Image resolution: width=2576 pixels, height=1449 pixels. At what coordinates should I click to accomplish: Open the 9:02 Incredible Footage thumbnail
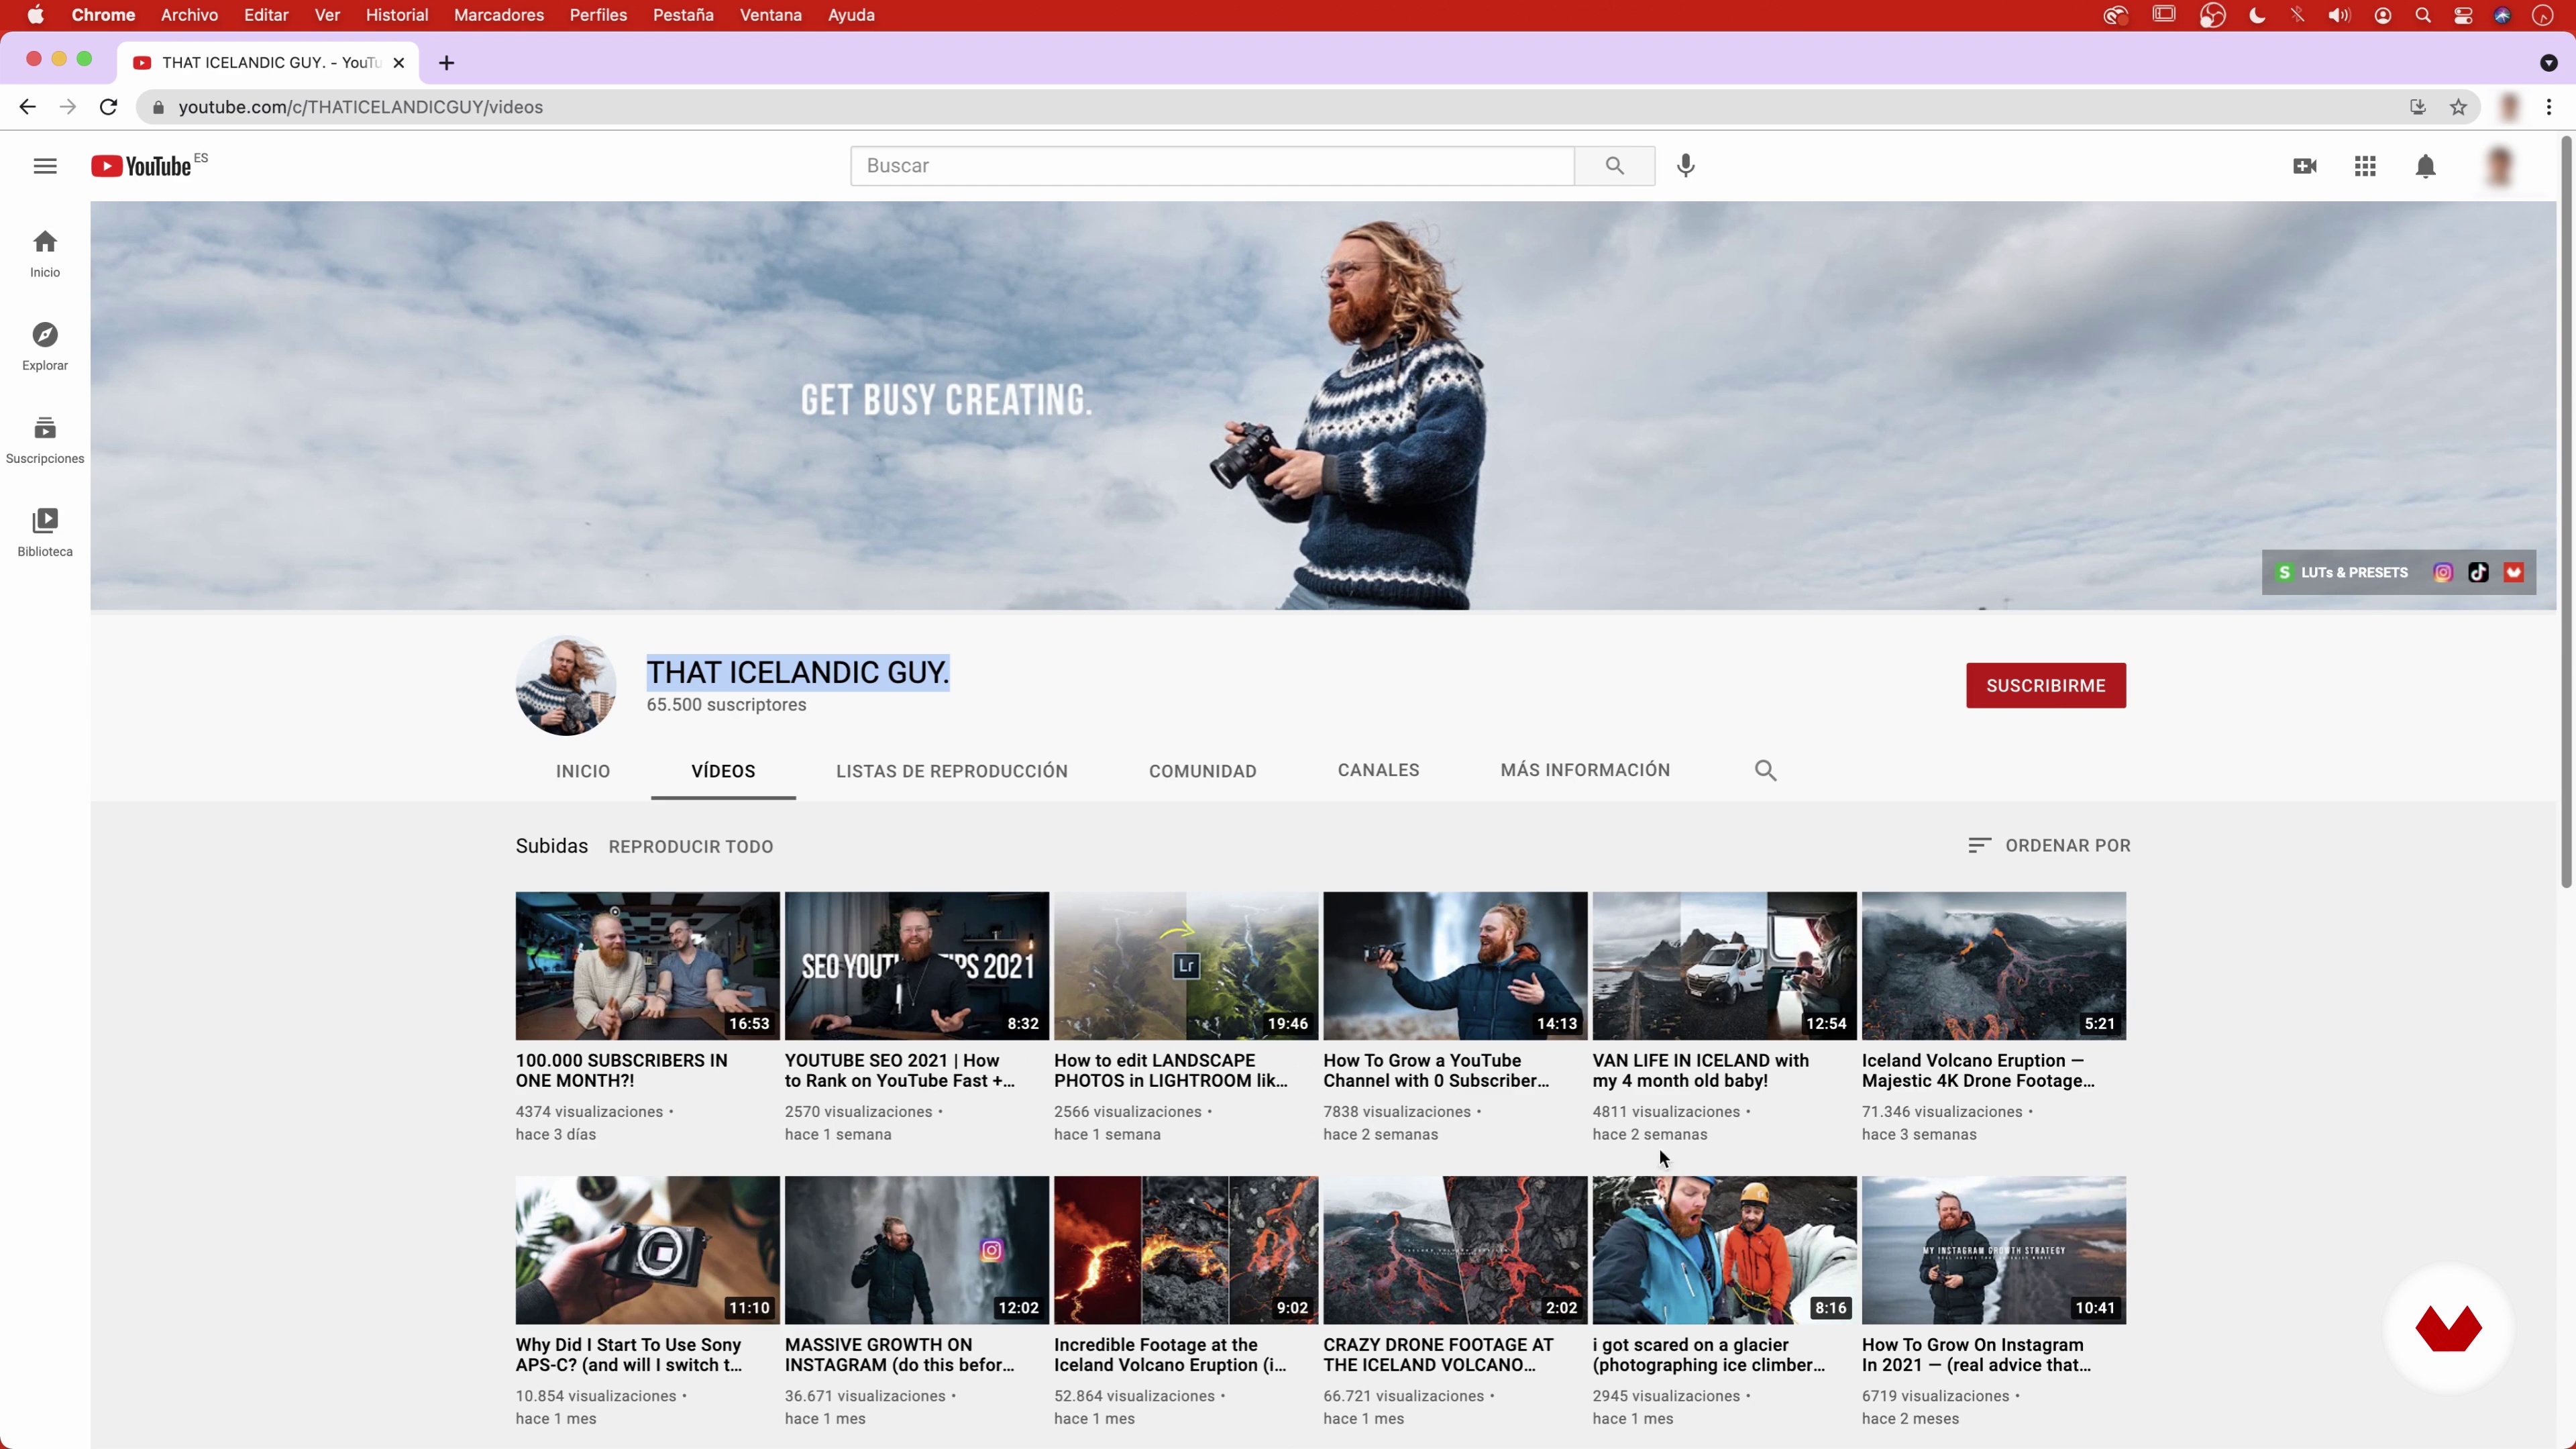1186,1250
